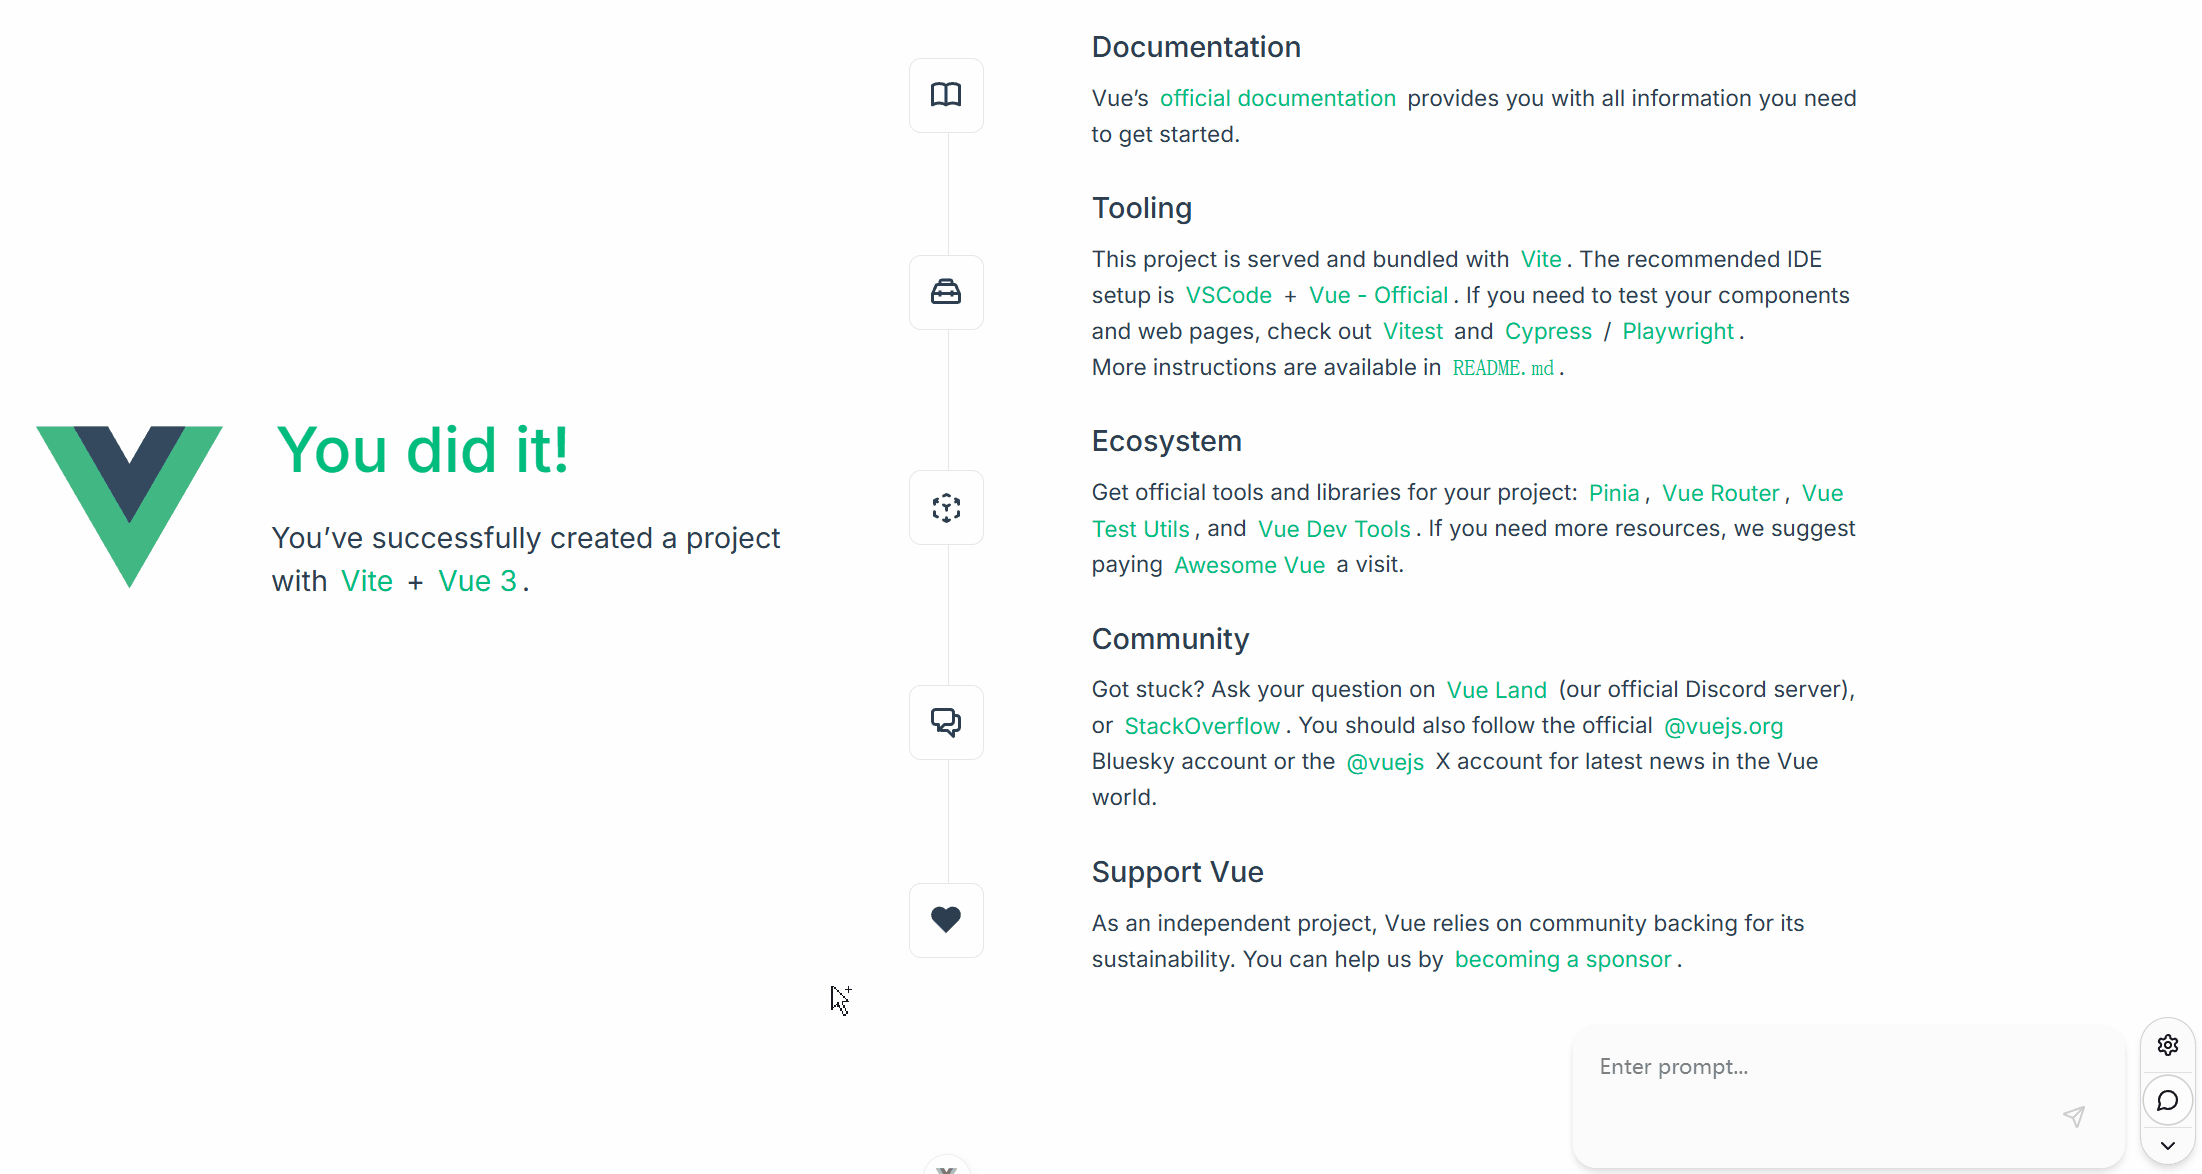
Task: Open the official documentation link
Action: pyautogui.click(x=1277, y=98)
